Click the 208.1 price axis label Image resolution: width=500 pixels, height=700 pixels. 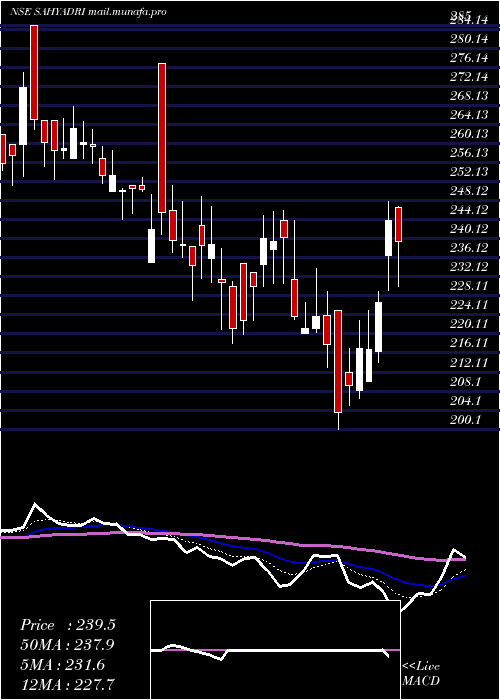tap(466, 382)
